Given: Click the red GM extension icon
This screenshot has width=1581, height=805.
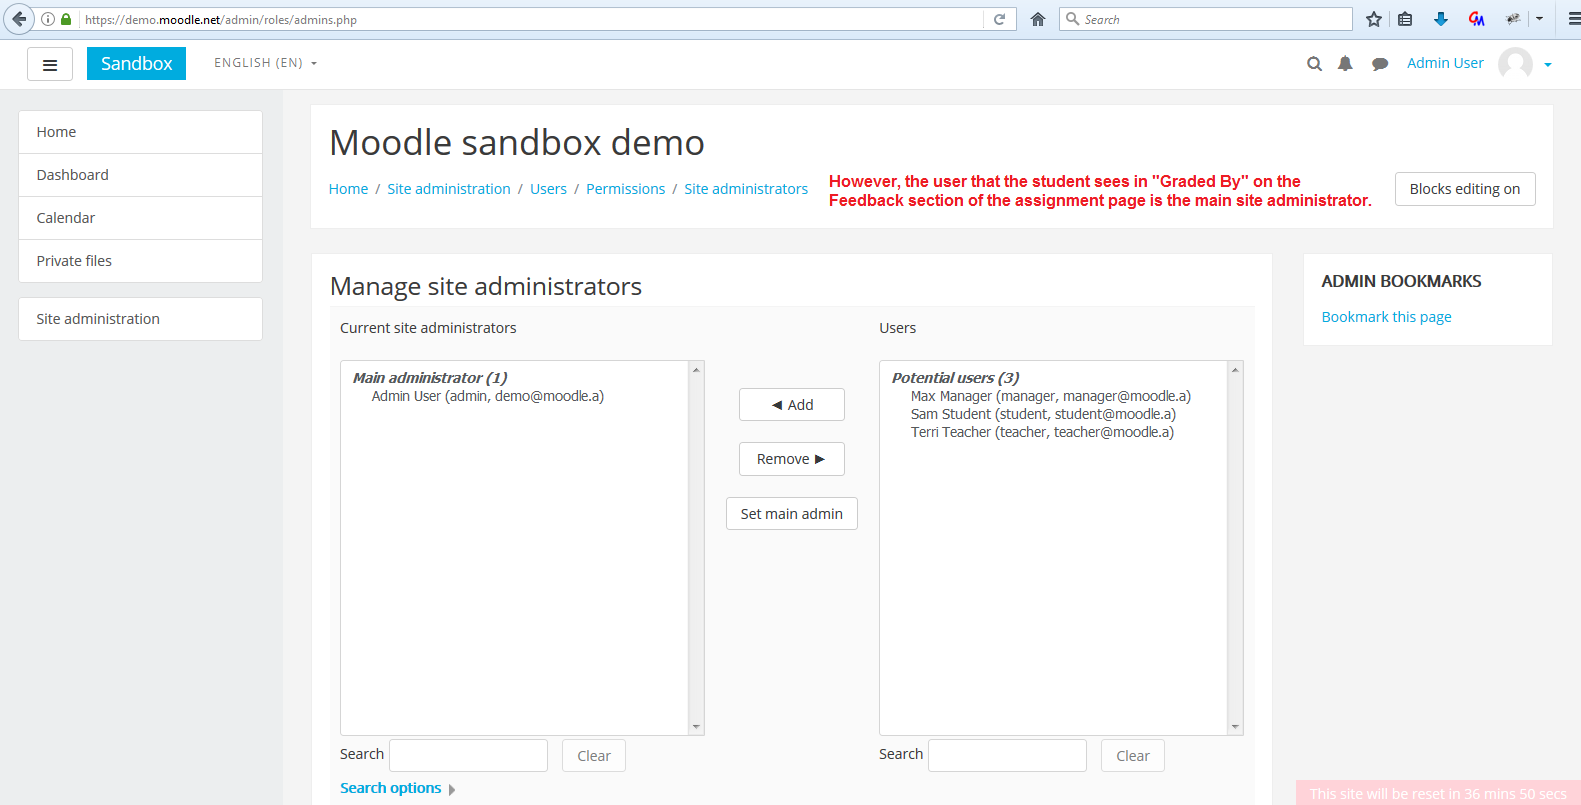Looking at the screenshot, I should 1477,19.
